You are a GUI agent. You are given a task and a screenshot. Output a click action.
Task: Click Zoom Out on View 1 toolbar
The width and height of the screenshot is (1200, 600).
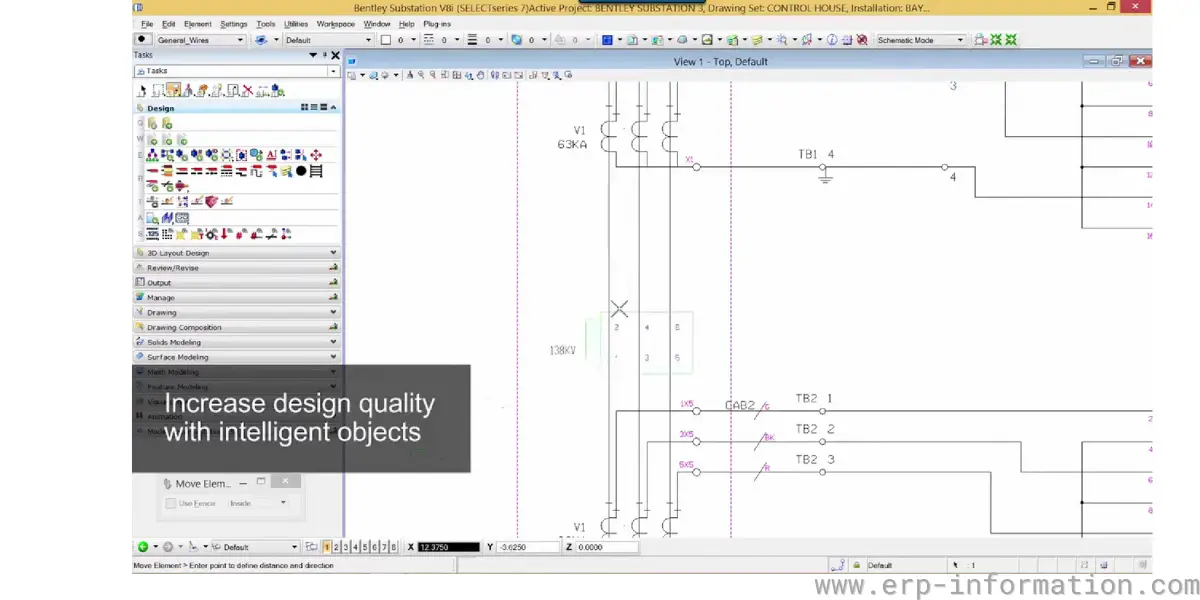click(x=433, y=75)
